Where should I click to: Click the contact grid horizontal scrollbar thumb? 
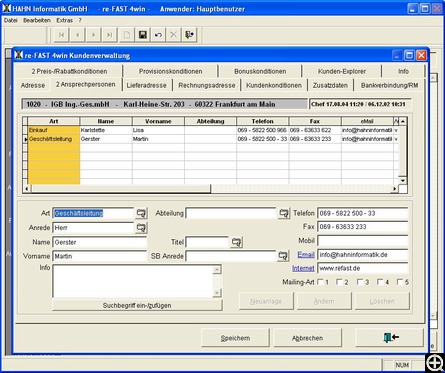[121, 189]
